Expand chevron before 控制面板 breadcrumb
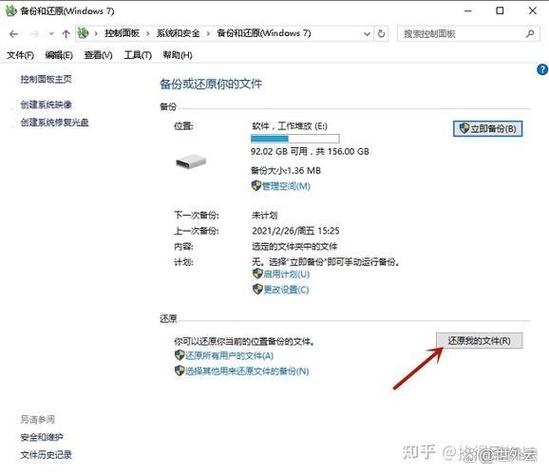The width and height of the screenshot is (549, 475). [96, 34]
